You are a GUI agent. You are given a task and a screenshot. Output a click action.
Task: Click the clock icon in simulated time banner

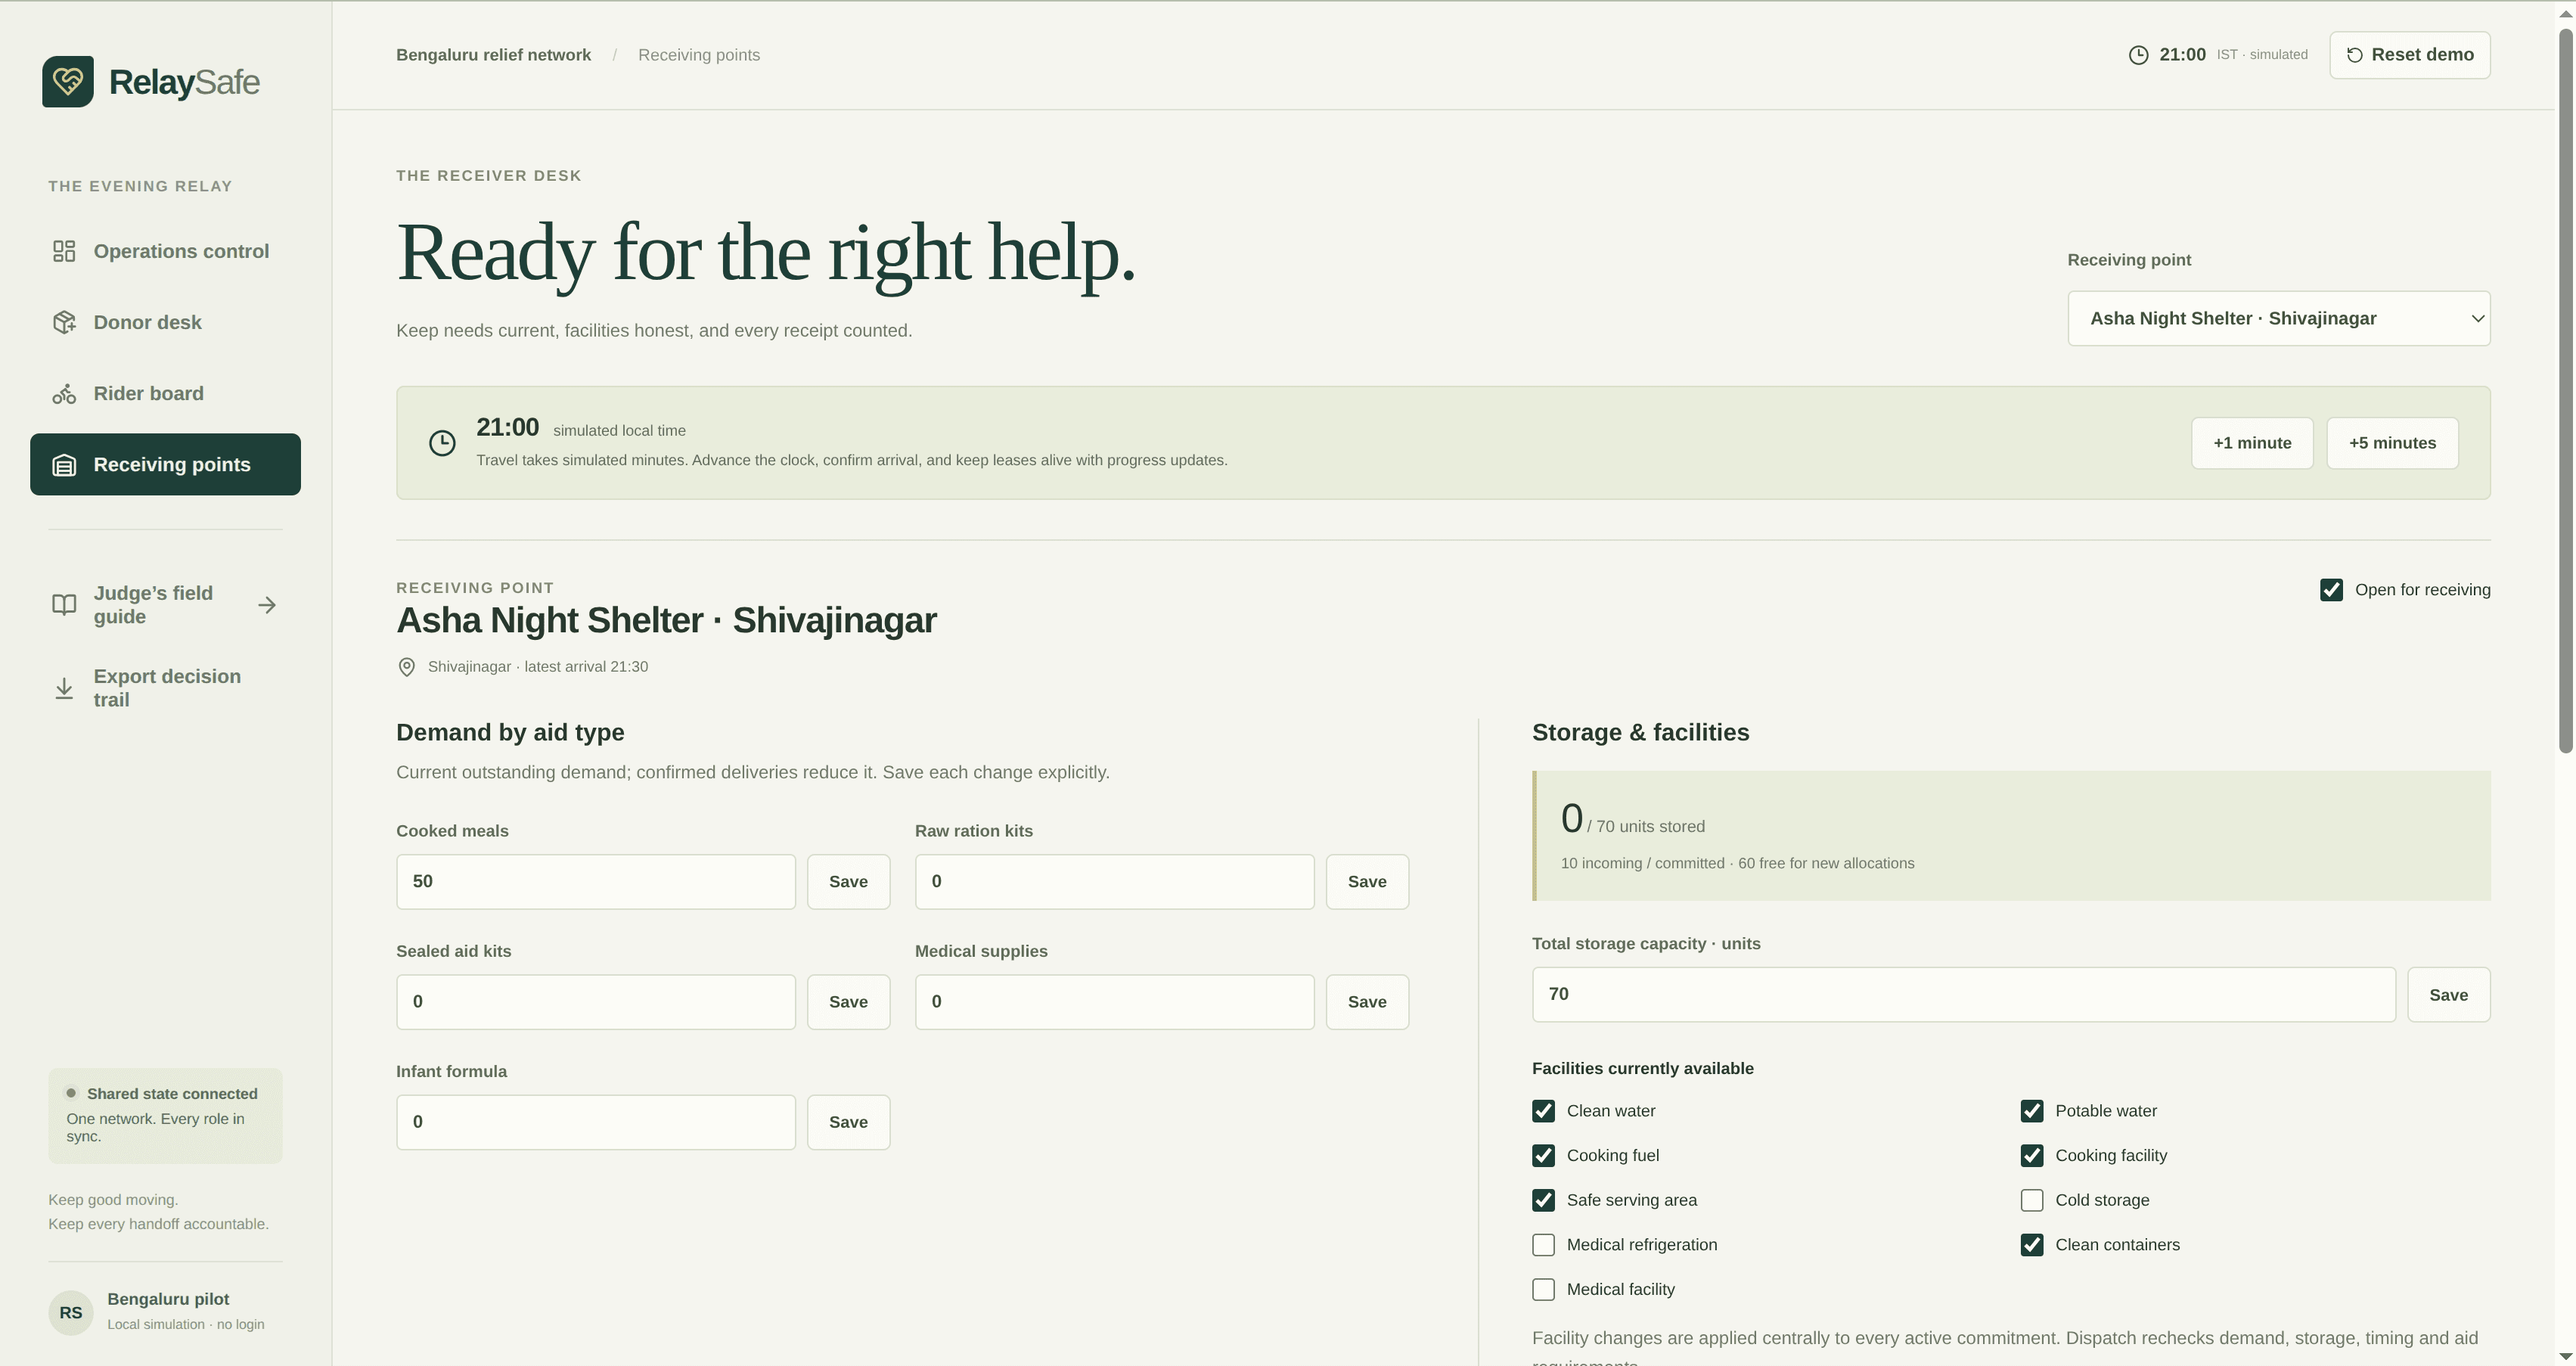click(442, 443)
